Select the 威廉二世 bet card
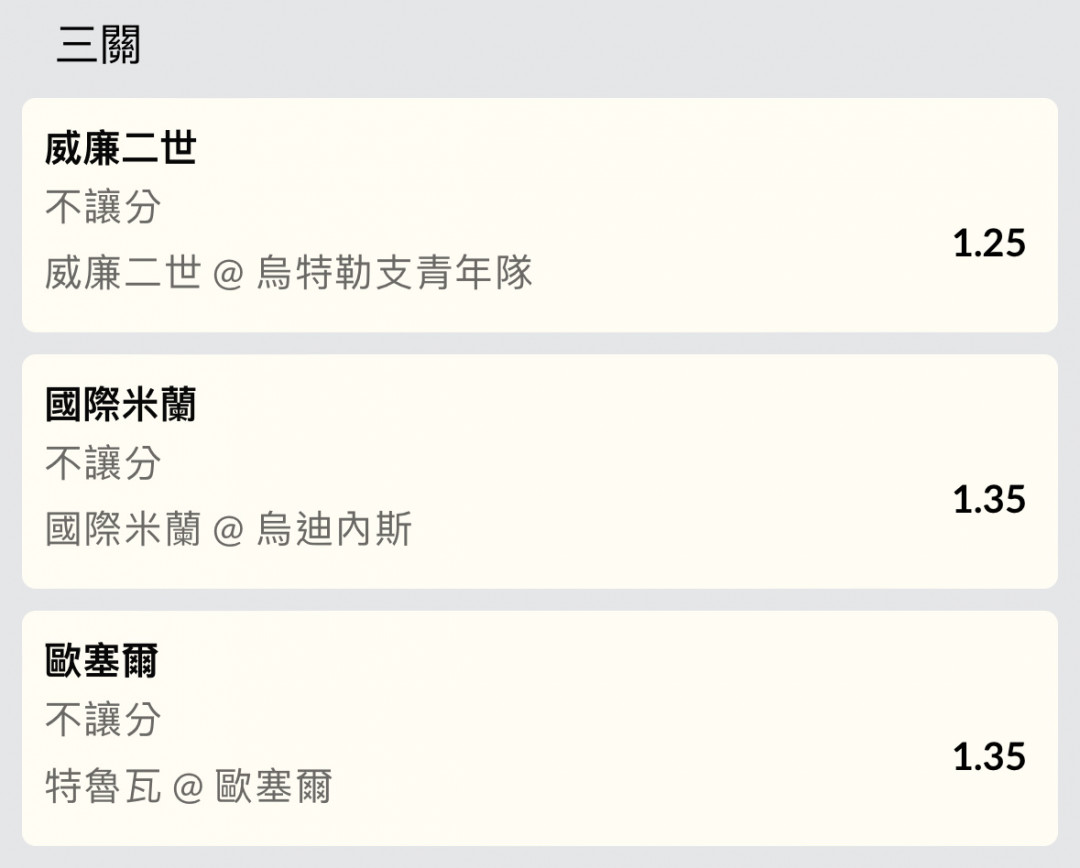1080x868 pixels. point(540,215)
